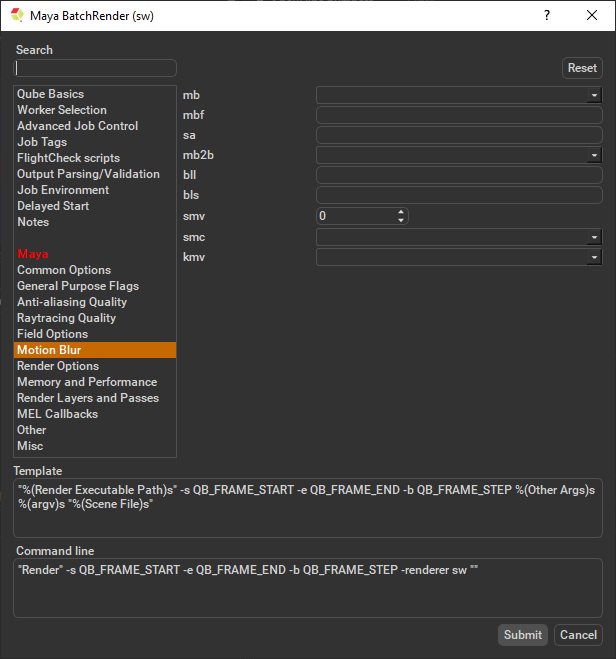Cancel the batch render dialog
The image size is (616, 659).
point(578,635)
